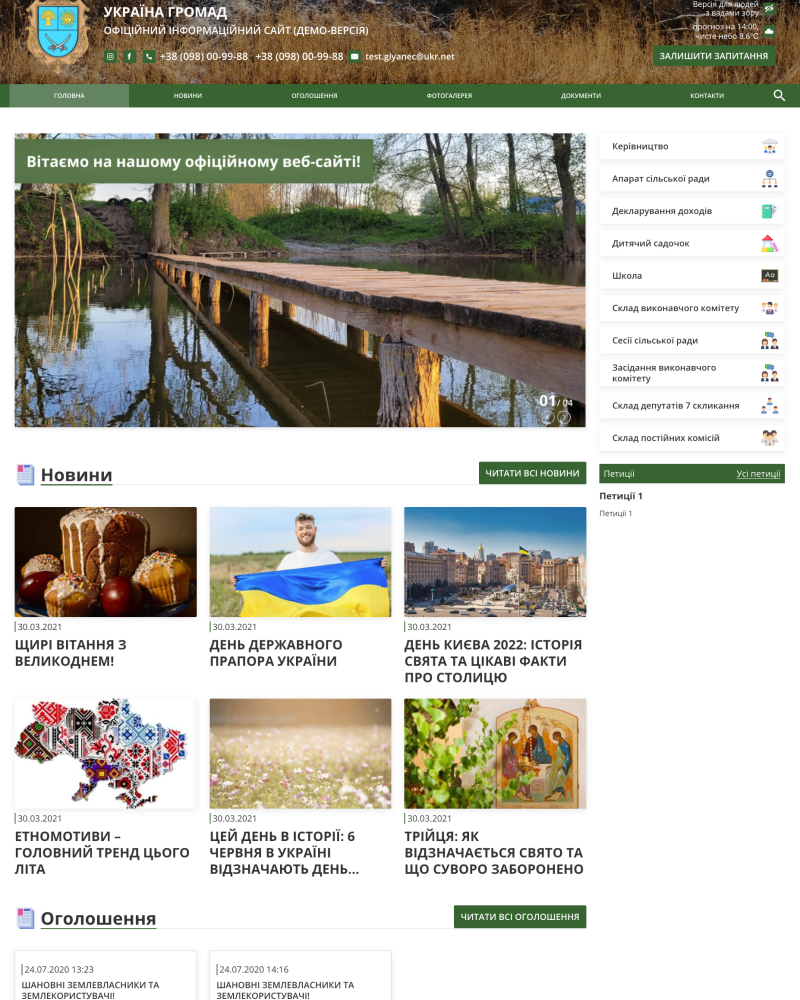Open the Новини menu item
Image resolution: width=800 pixels, height=1000 pixels.
point(188,96)
